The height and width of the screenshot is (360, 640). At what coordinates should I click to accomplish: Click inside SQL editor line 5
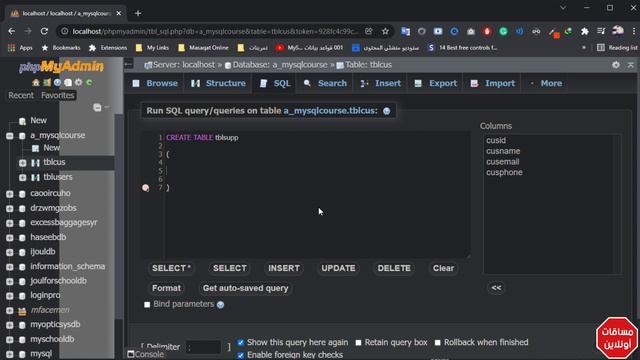pyautogui.click(x=318, y=171)
